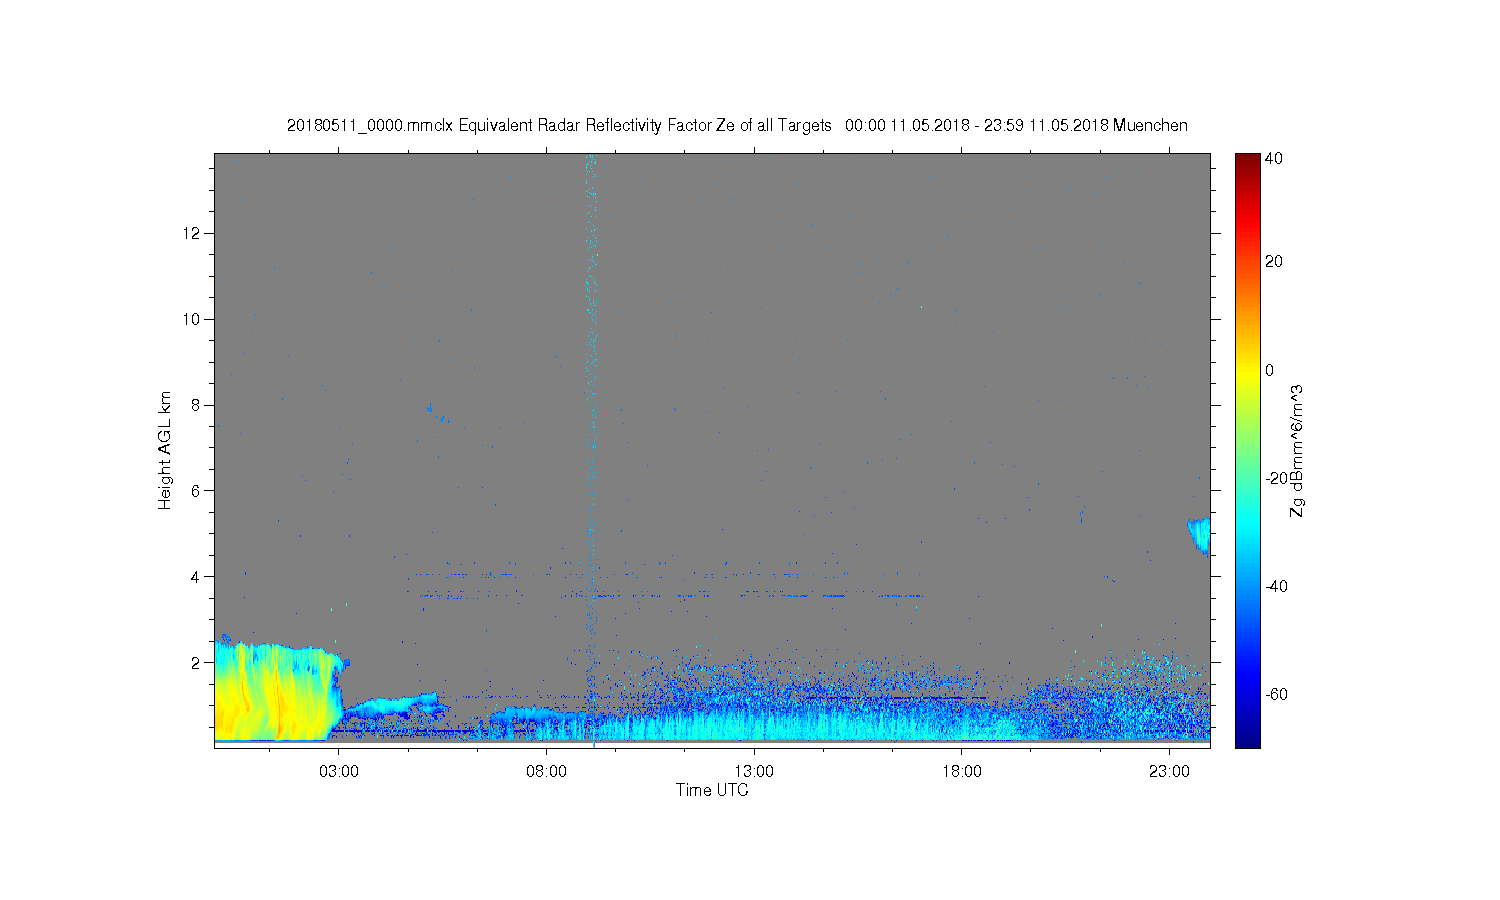Click the "Time UTC" axis label
Screen dimensions: 1500x900
tap(712, 790)
